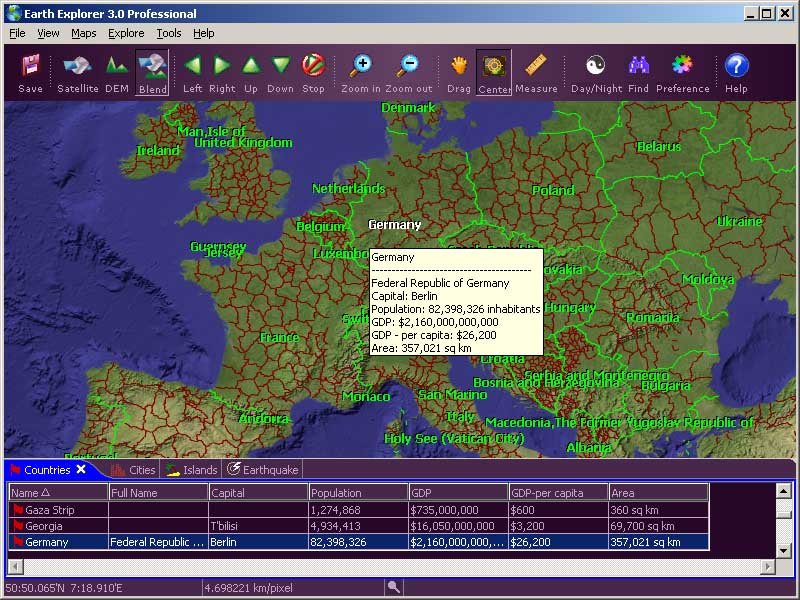Select the Gaza Strip row
The image size is (800, 600).
(359, 510)
